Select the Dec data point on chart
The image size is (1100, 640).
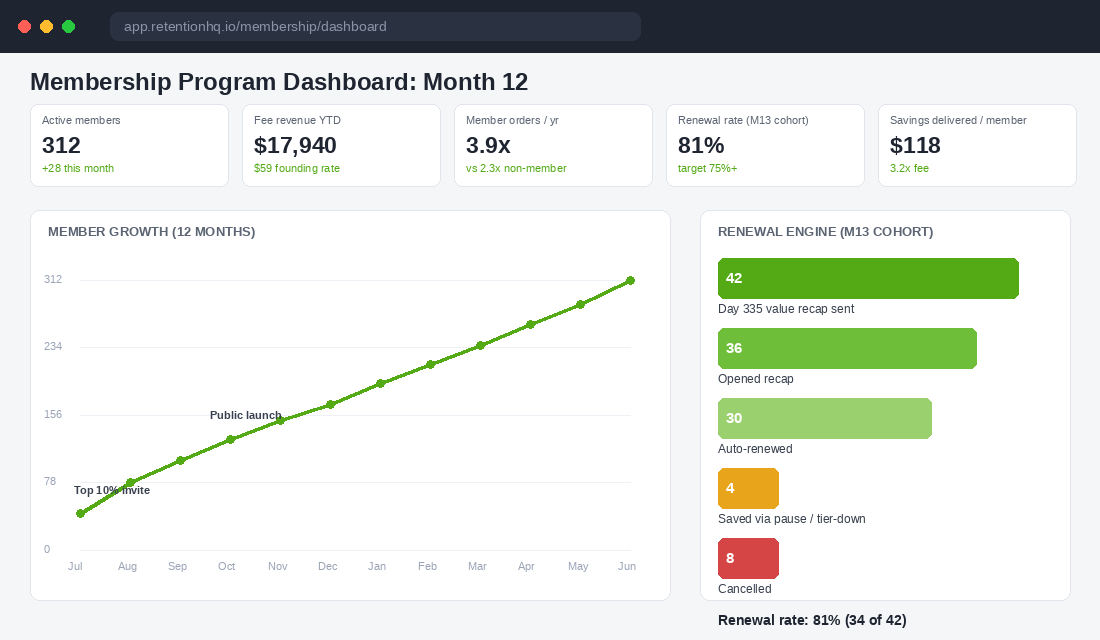[x=330, y=404]
